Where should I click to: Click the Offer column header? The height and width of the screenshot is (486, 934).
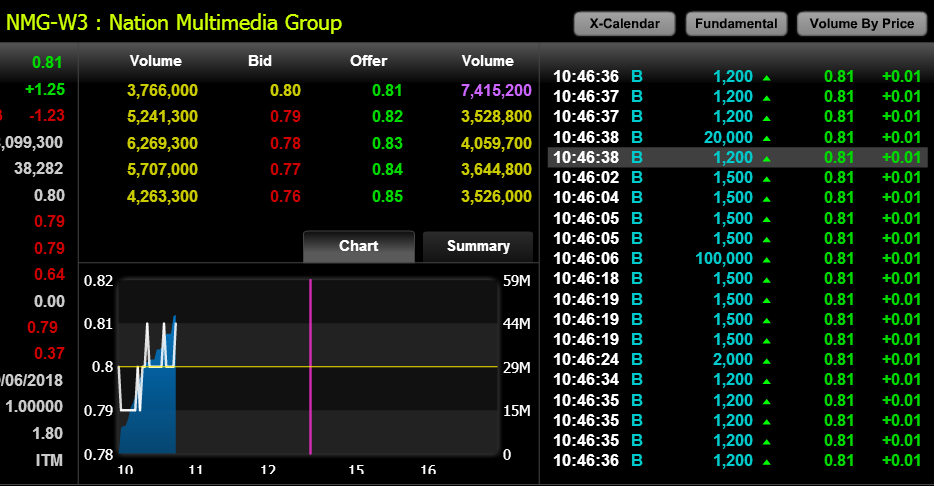[369, 61]
